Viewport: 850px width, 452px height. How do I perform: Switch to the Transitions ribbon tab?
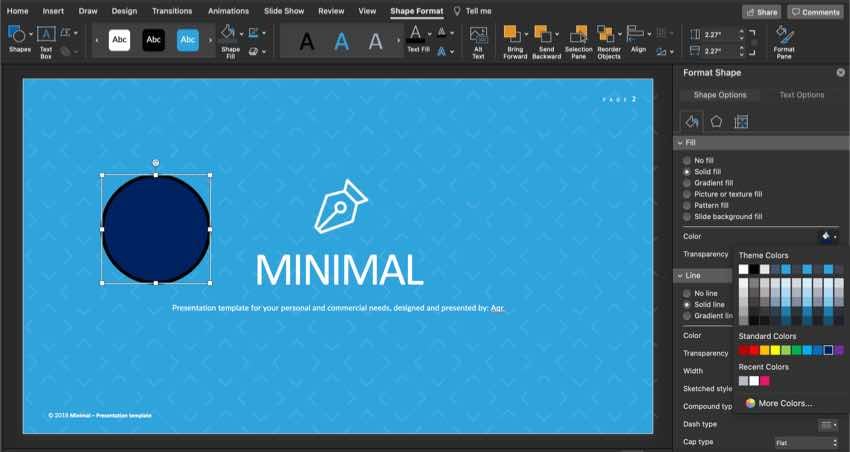click(x=171, y=11)
